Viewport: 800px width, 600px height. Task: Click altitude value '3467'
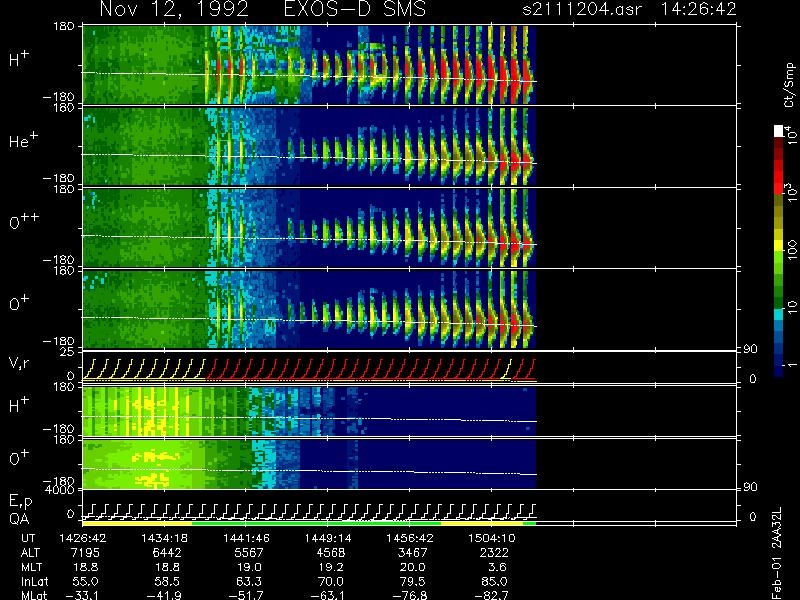tap(412, 553)
